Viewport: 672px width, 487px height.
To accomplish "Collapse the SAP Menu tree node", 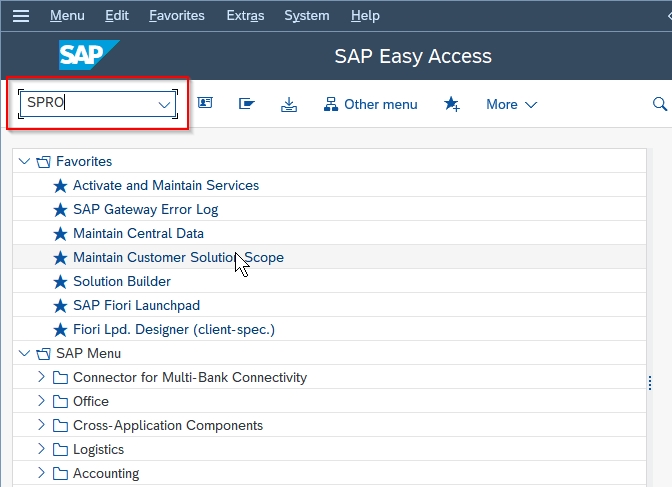I will (24, 353).
